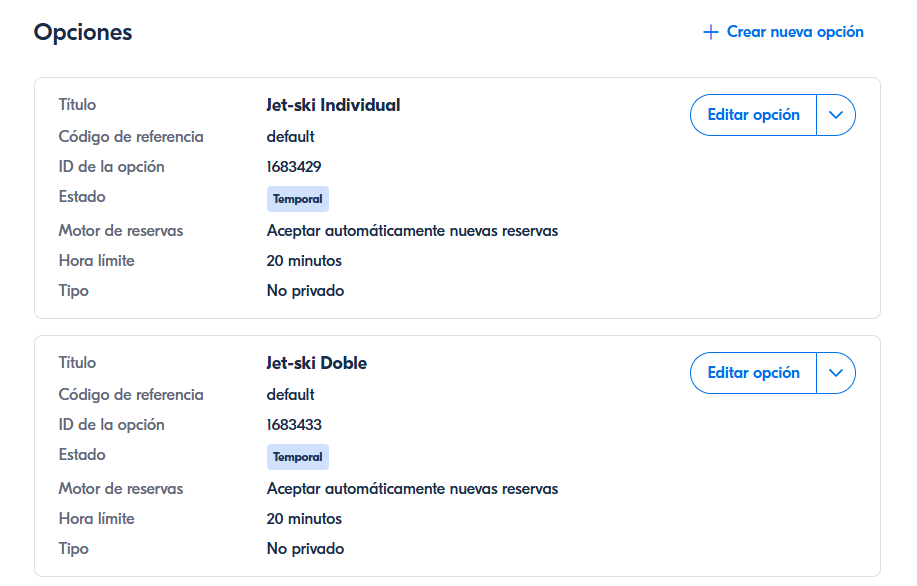Click the 20 minutos value under Jet-ski Doble
The image size is (917, 586).
tap(304, 519)
